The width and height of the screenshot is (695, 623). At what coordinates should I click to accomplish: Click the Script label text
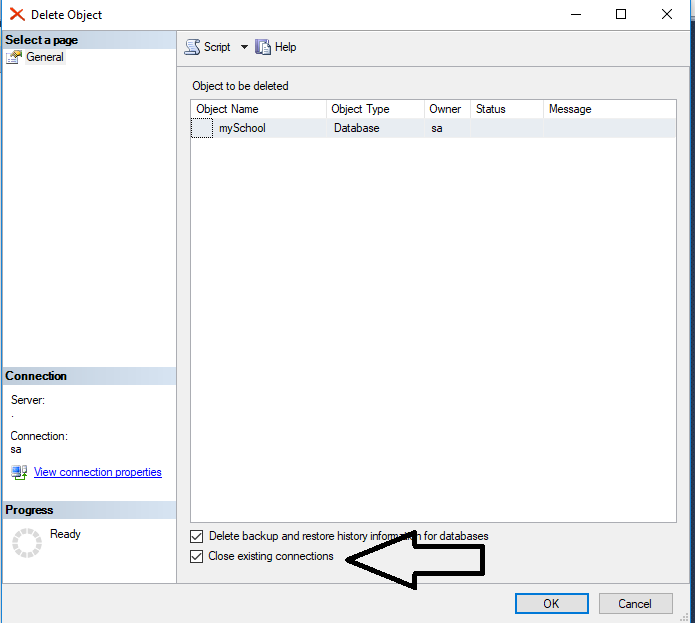(x=217, y=47)
